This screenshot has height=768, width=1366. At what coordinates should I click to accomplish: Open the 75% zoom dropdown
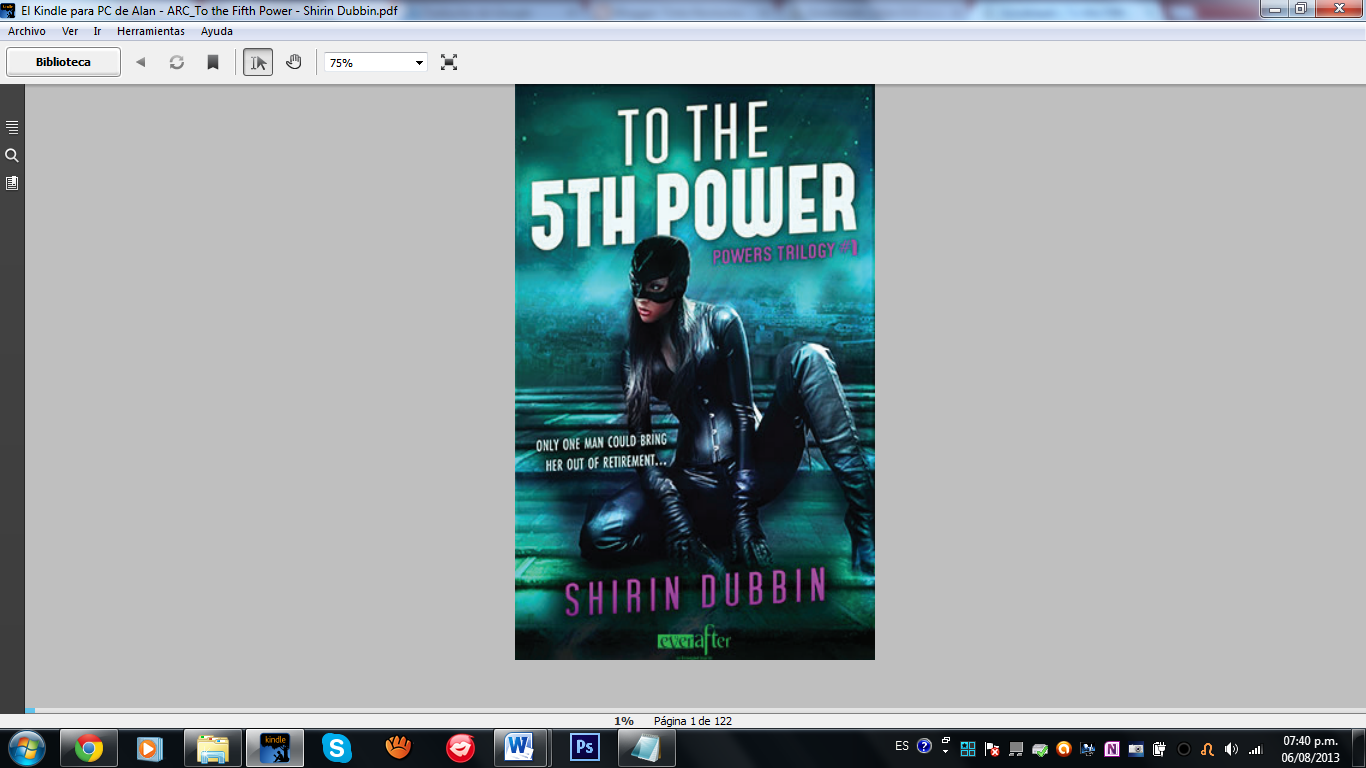click(376, 62)
